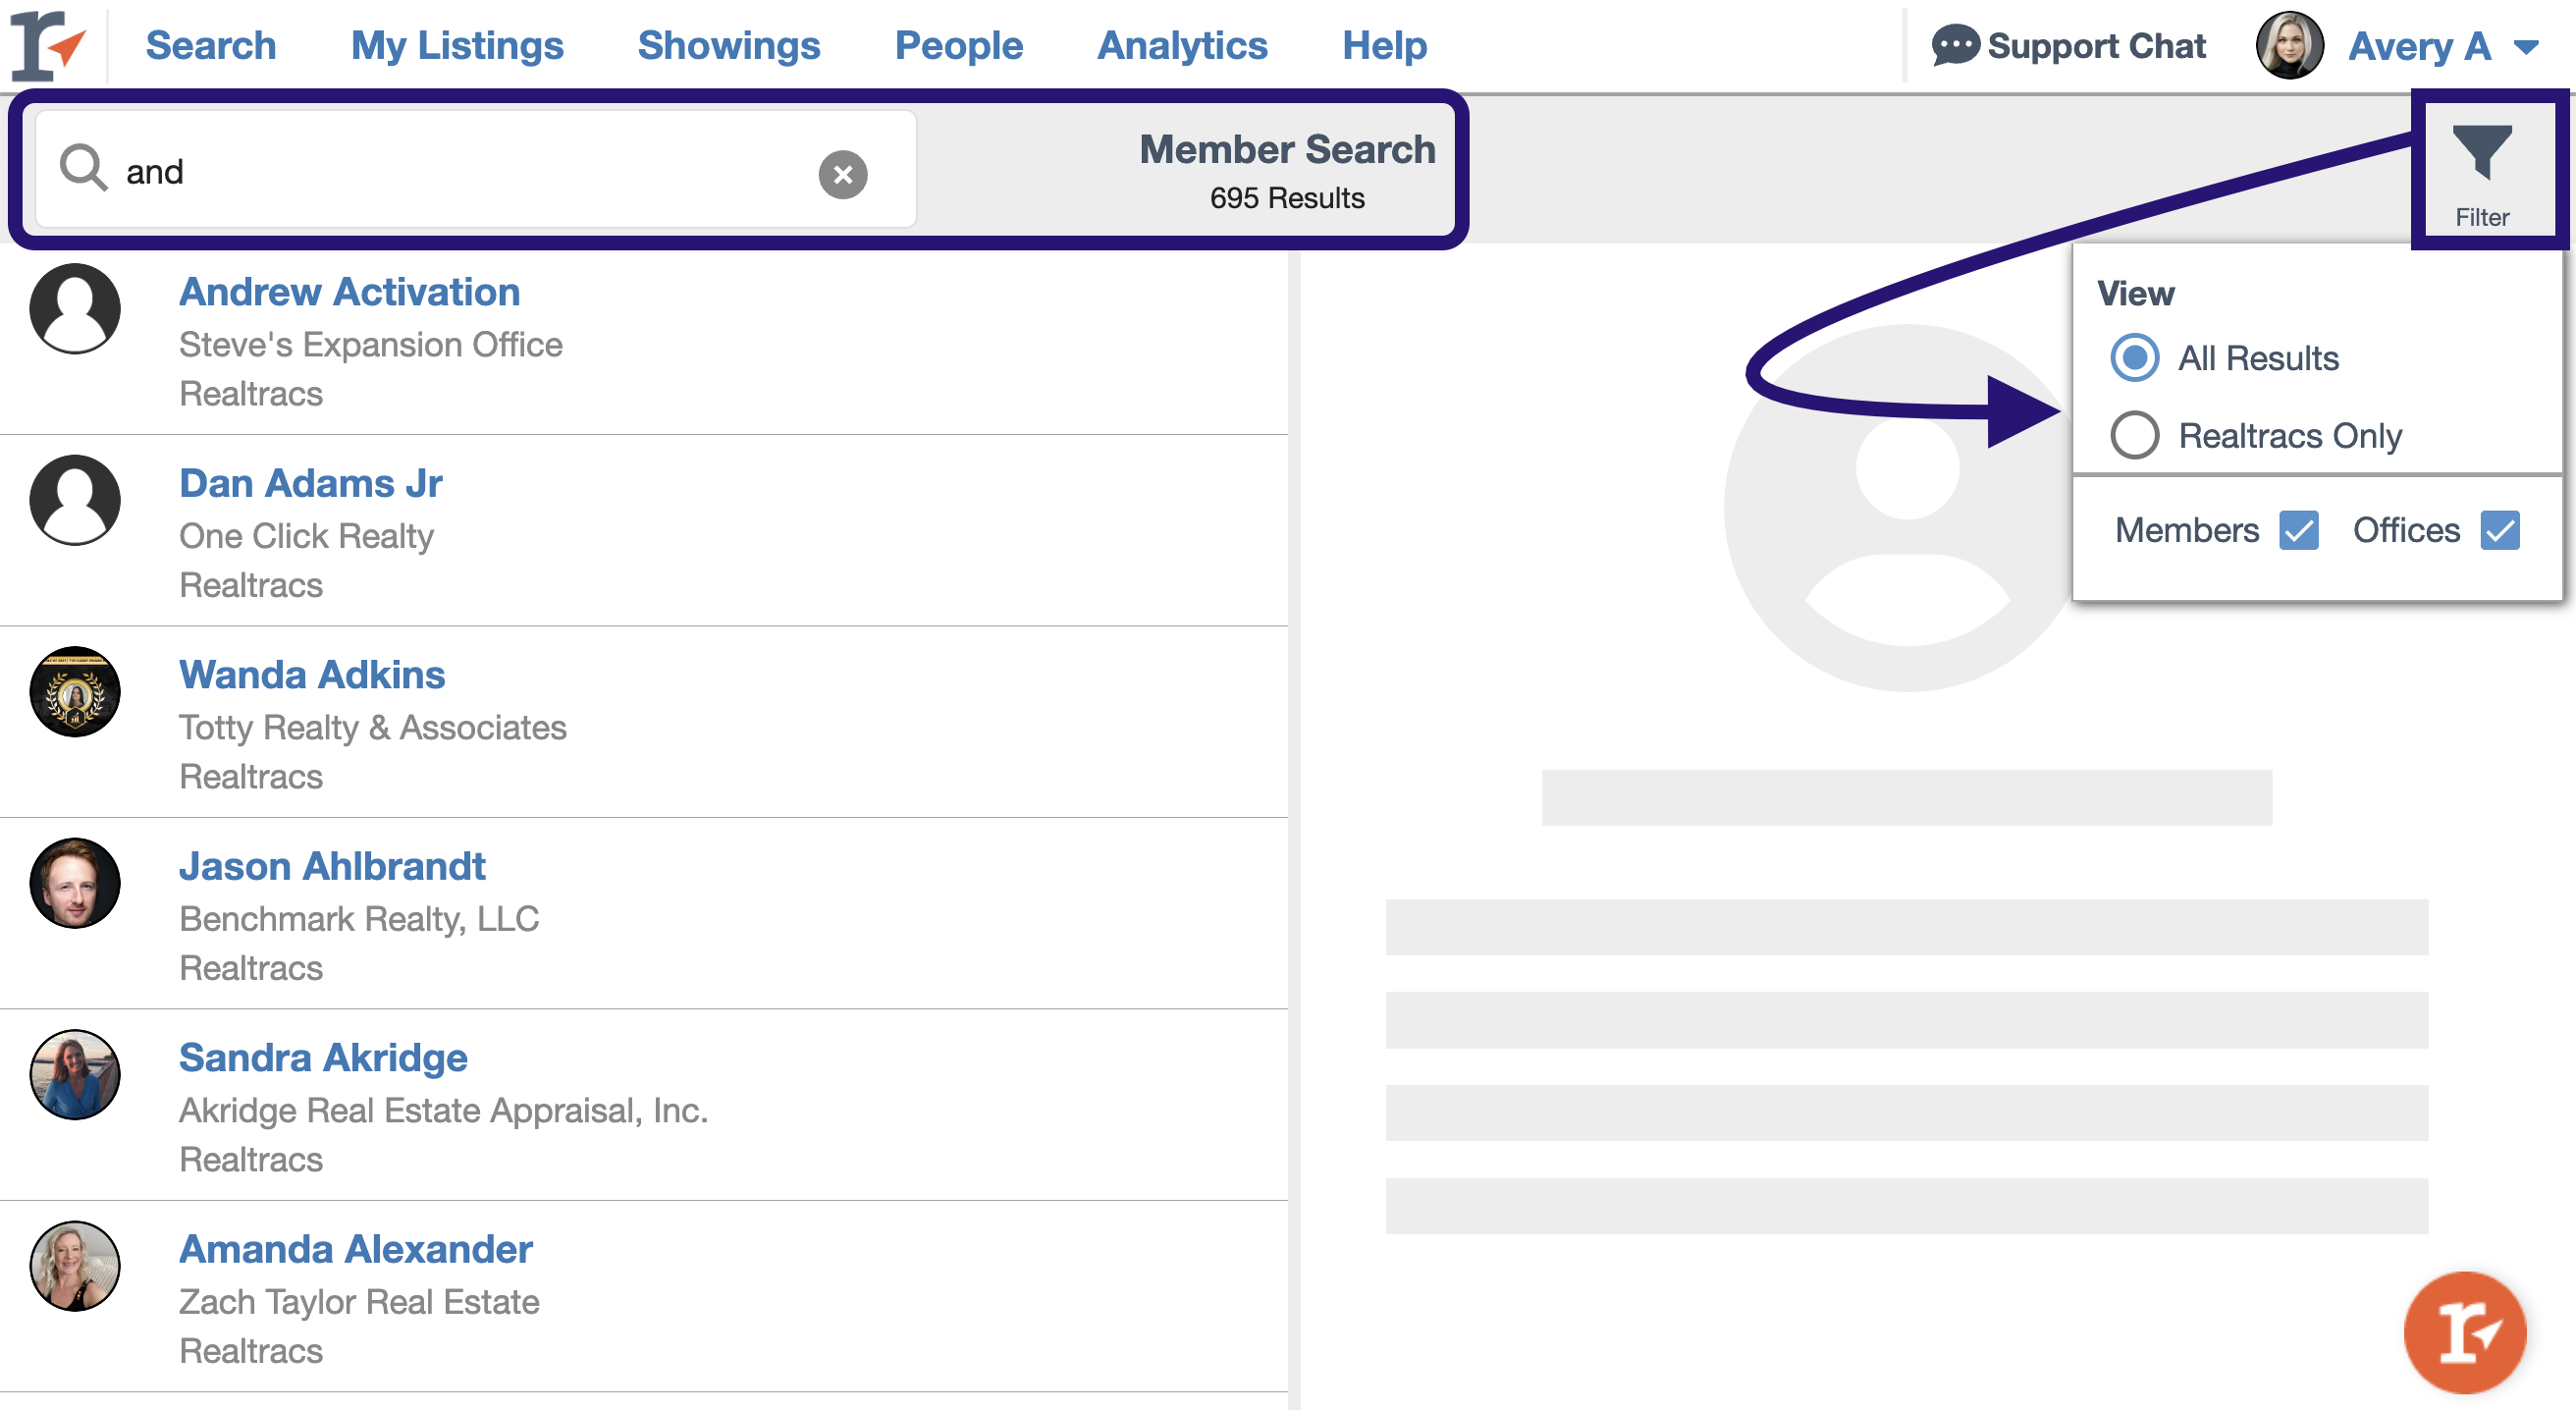Clear the search field with the X icon
Image resolution: width=2576 pixels, height=1410 pixels.
843,174
